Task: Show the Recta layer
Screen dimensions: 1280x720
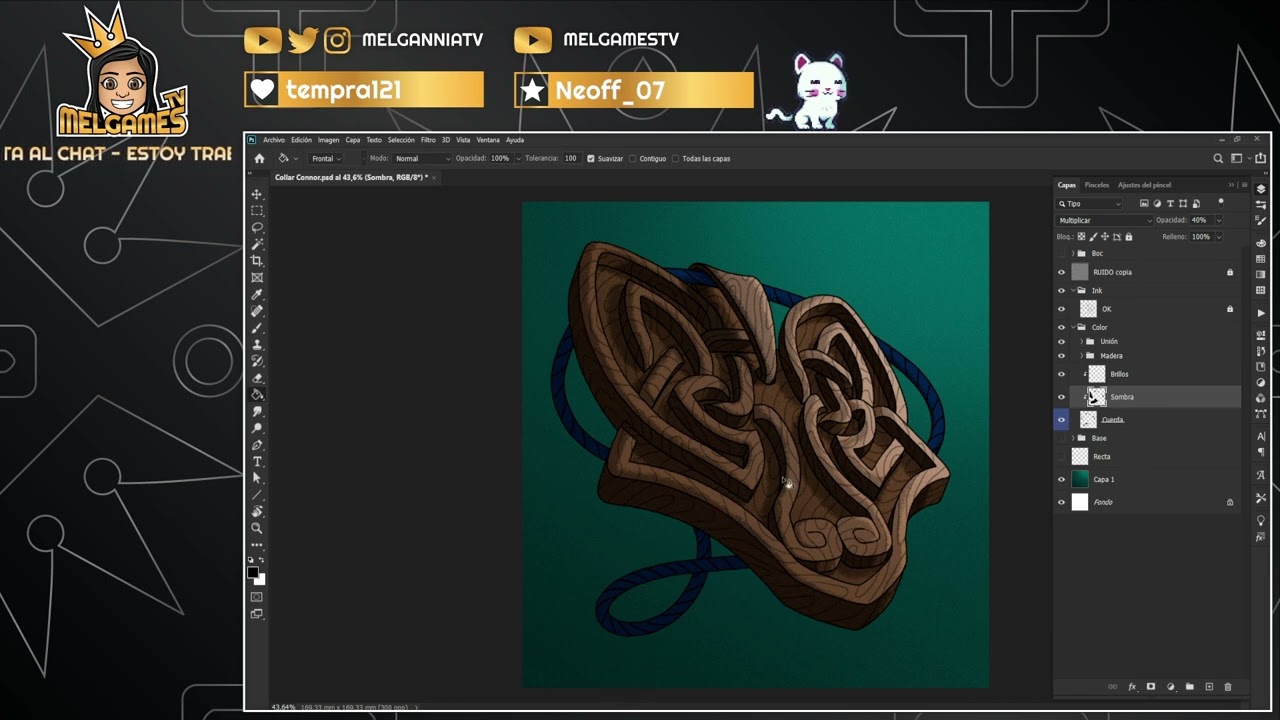Action: pos(1061,456)
